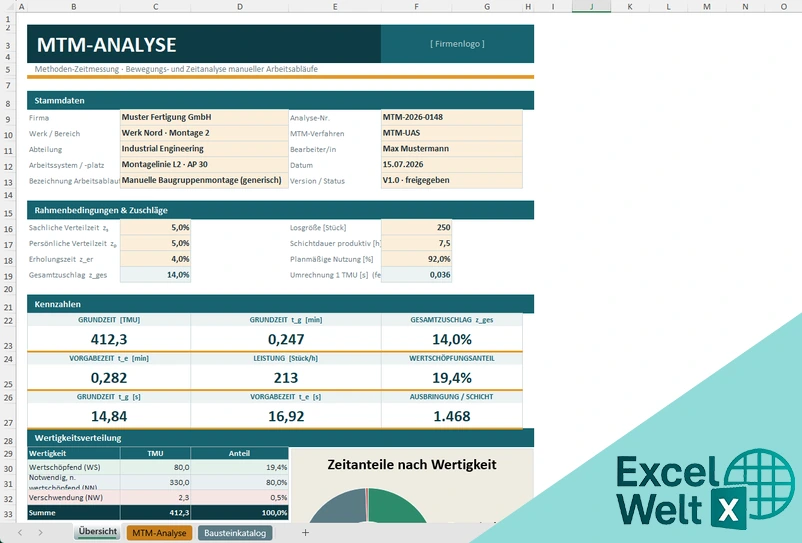
Task: Click chart title Zeitanteile nach Wertigkeit
Action: pos(412,464)
